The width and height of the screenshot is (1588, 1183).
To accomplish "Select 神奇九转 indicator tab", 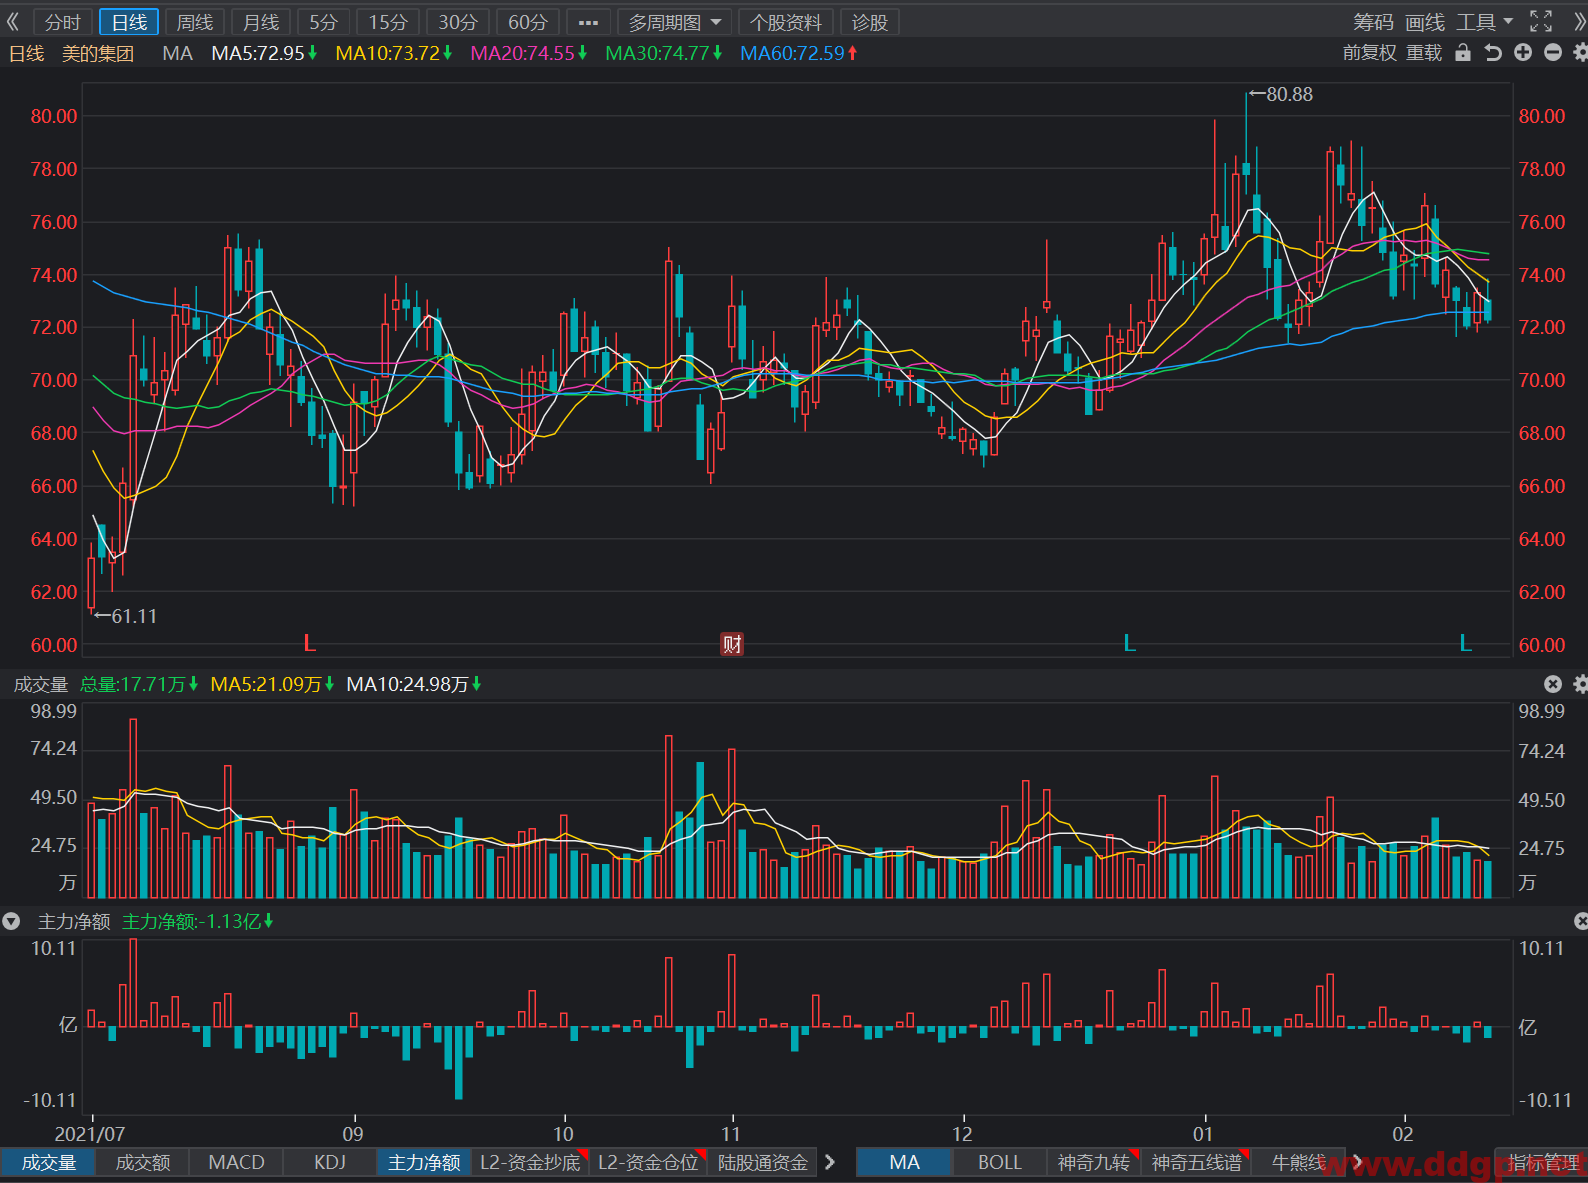I will 1094,1162.
